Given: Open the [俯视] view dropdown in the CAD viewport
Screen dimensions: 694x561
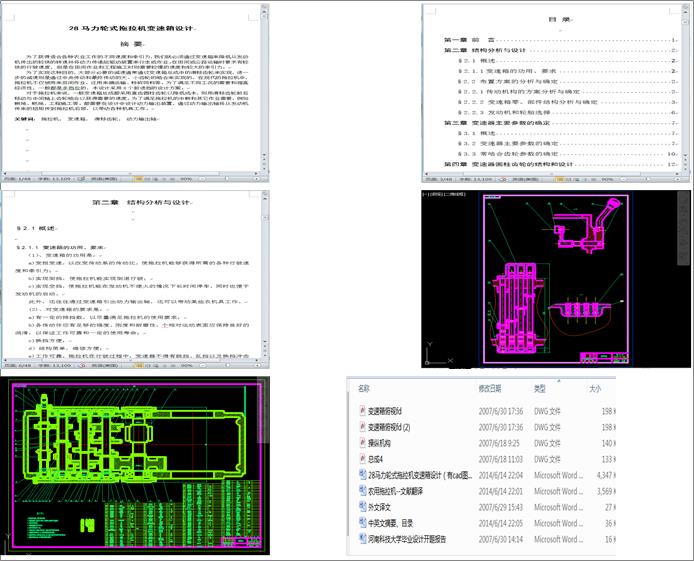Looking at the screenshot, I should pyautogui.click(x=432, y=191).
